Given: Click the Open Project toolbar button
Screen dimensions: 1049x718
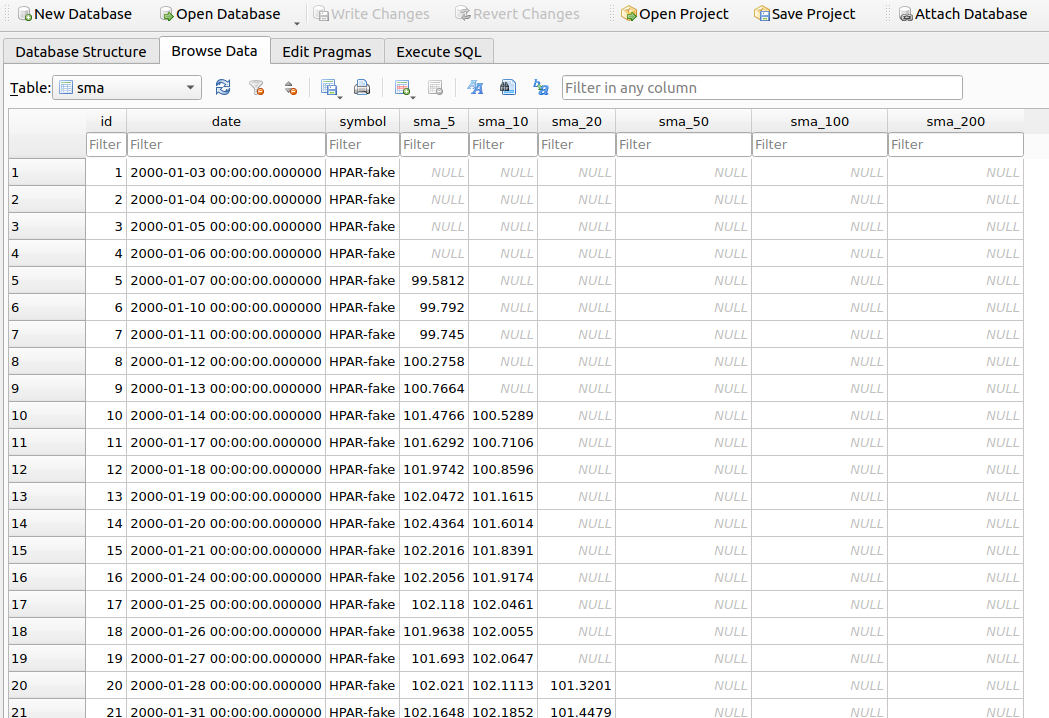Looking at the screenshot, I should pos(674,14).
